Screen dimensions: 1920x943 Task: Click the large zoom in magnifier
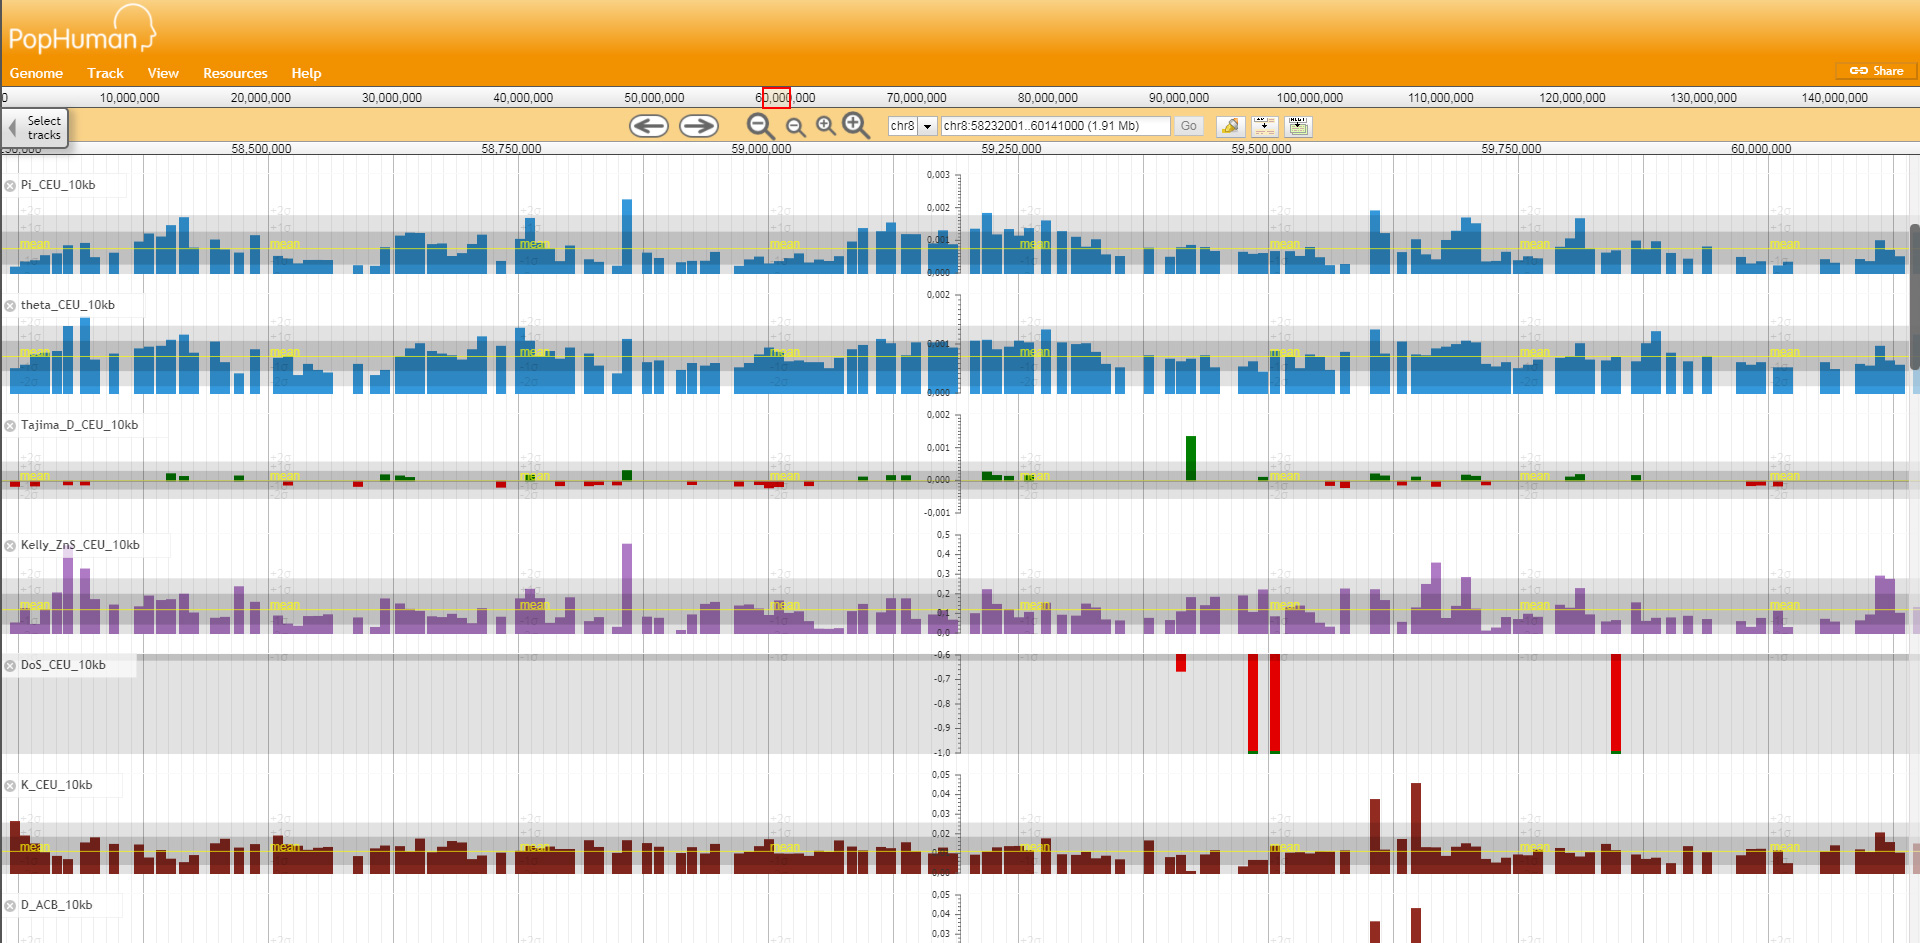click(856, 126)
